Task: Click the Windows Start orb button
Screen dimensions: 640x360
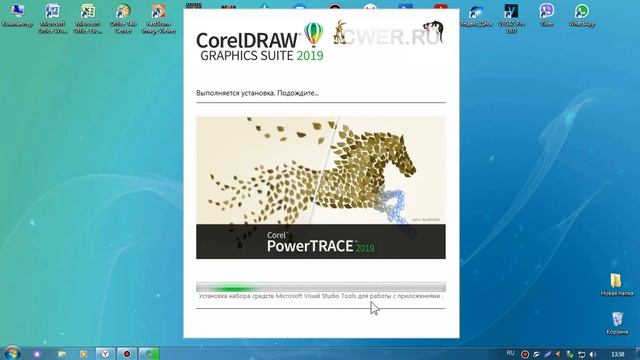Action: point(12,353)
